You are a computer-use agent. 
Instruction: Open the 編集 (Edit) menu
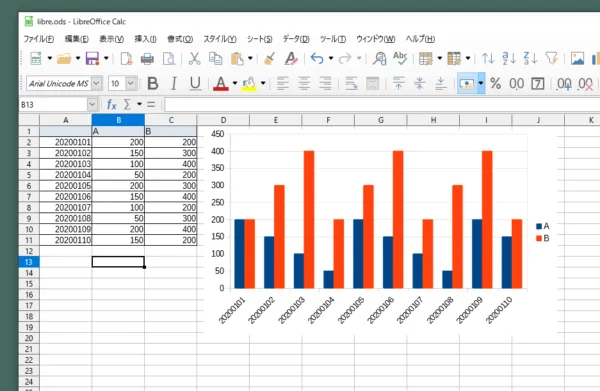(x=77, y=39)
